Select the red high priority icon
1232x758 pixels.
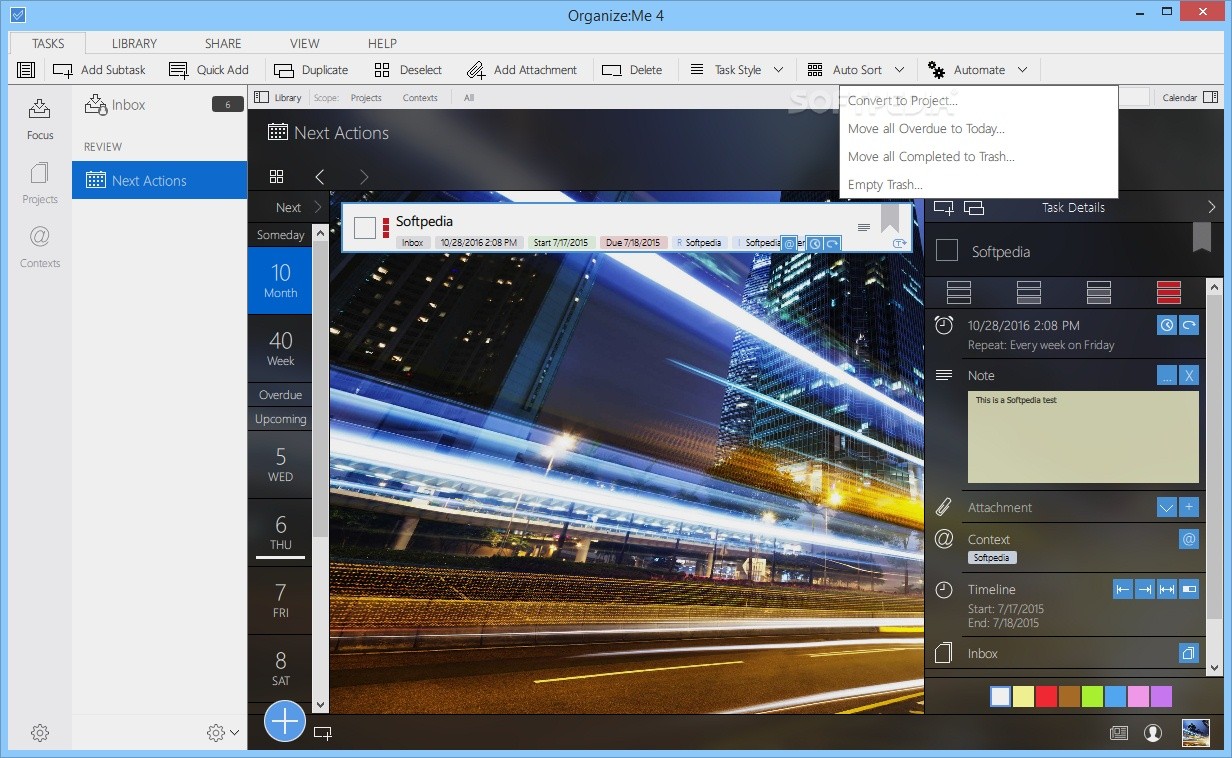pos(1169,292)
